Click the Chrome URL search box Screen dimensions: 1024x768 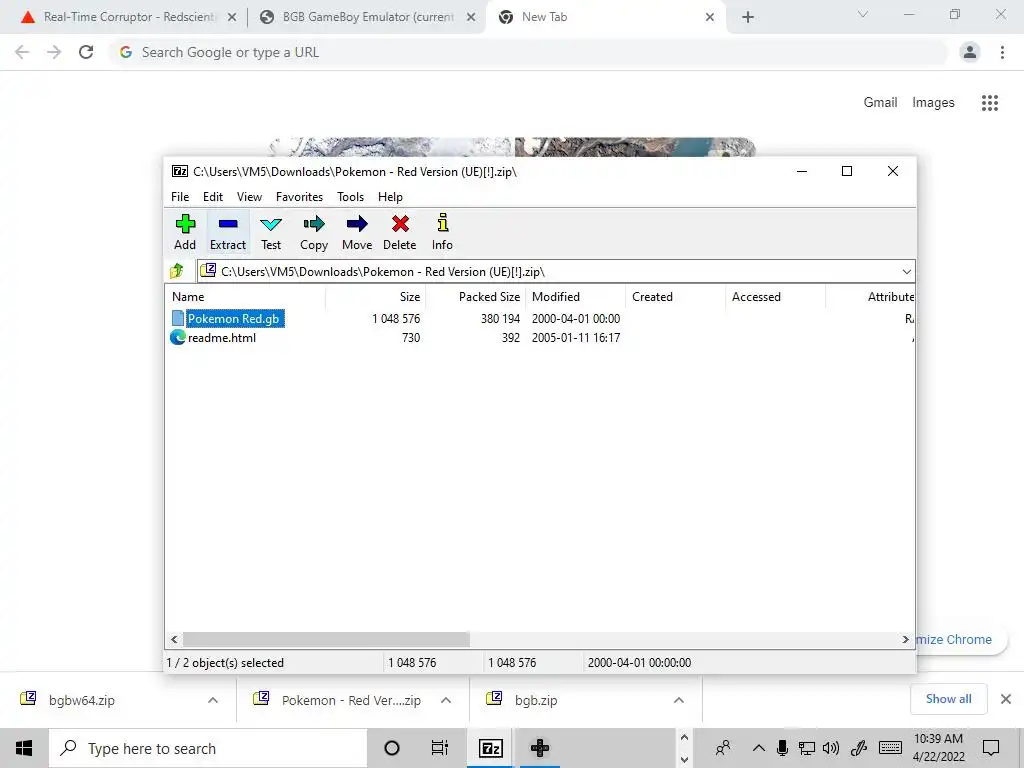click(x=528, y=52)
